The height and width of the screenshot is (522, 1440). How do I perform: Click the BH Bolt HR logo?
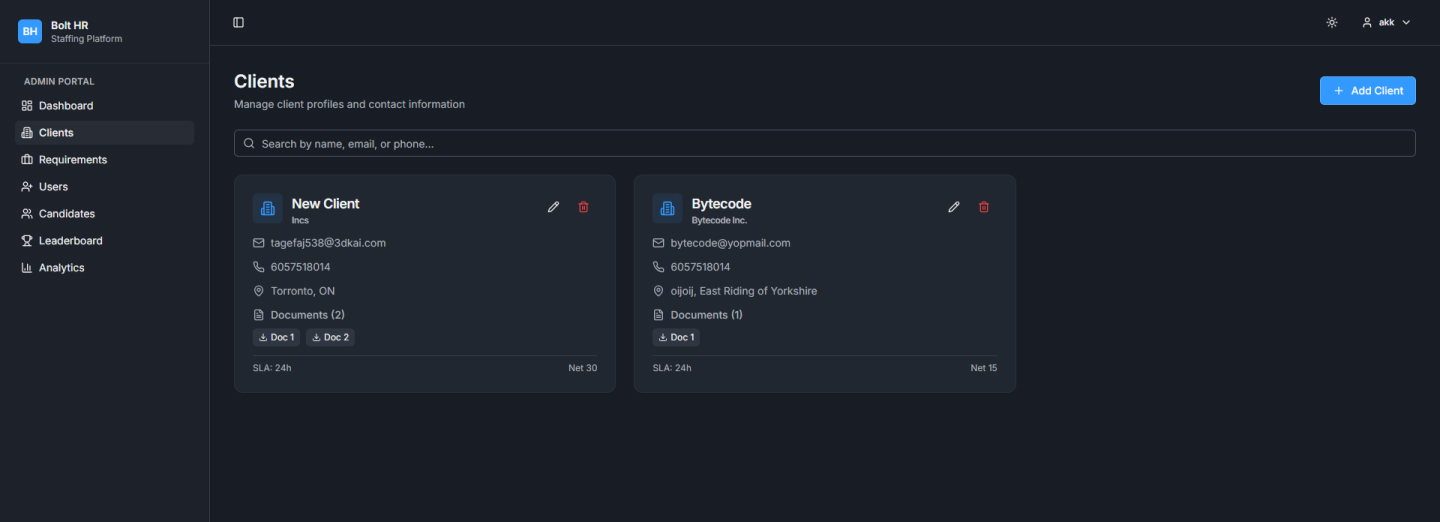(30, 31)
